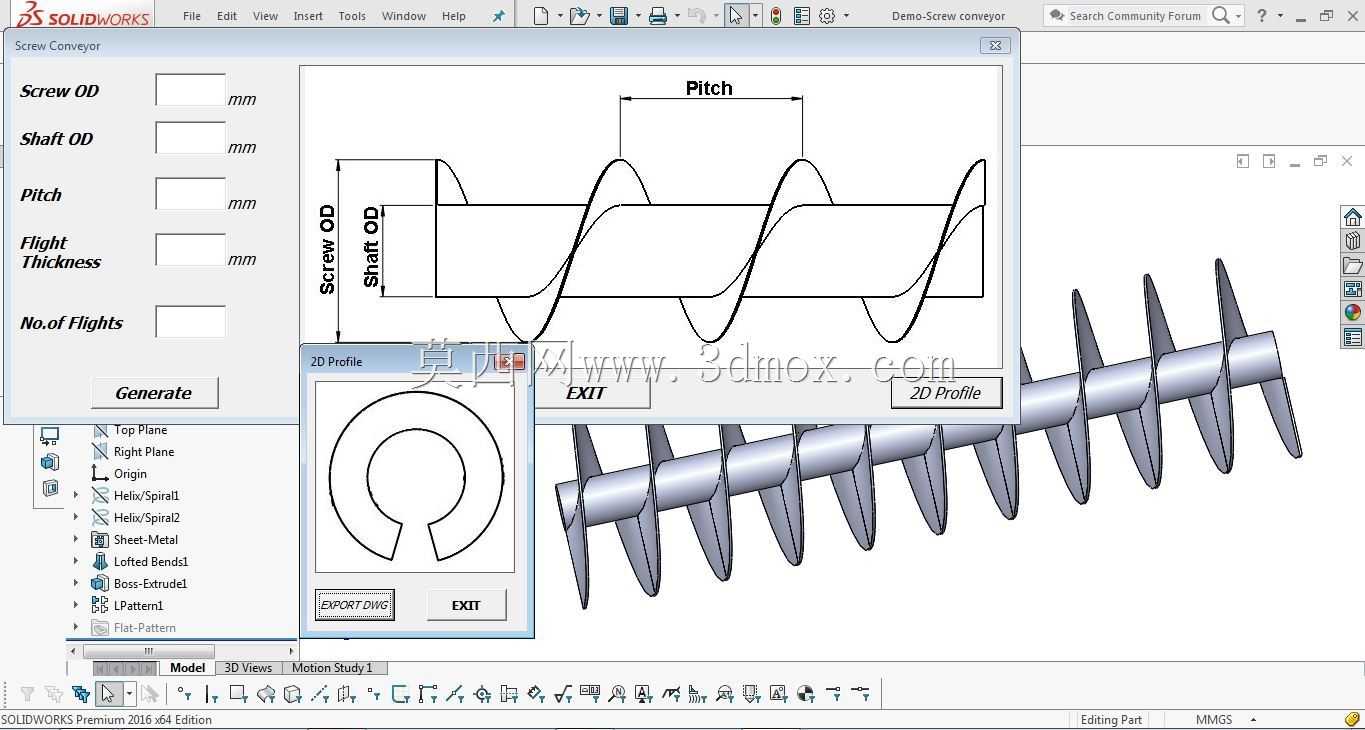Switch to the Motion Study 1 tab
1365x730 pixels.
[332, 668]
